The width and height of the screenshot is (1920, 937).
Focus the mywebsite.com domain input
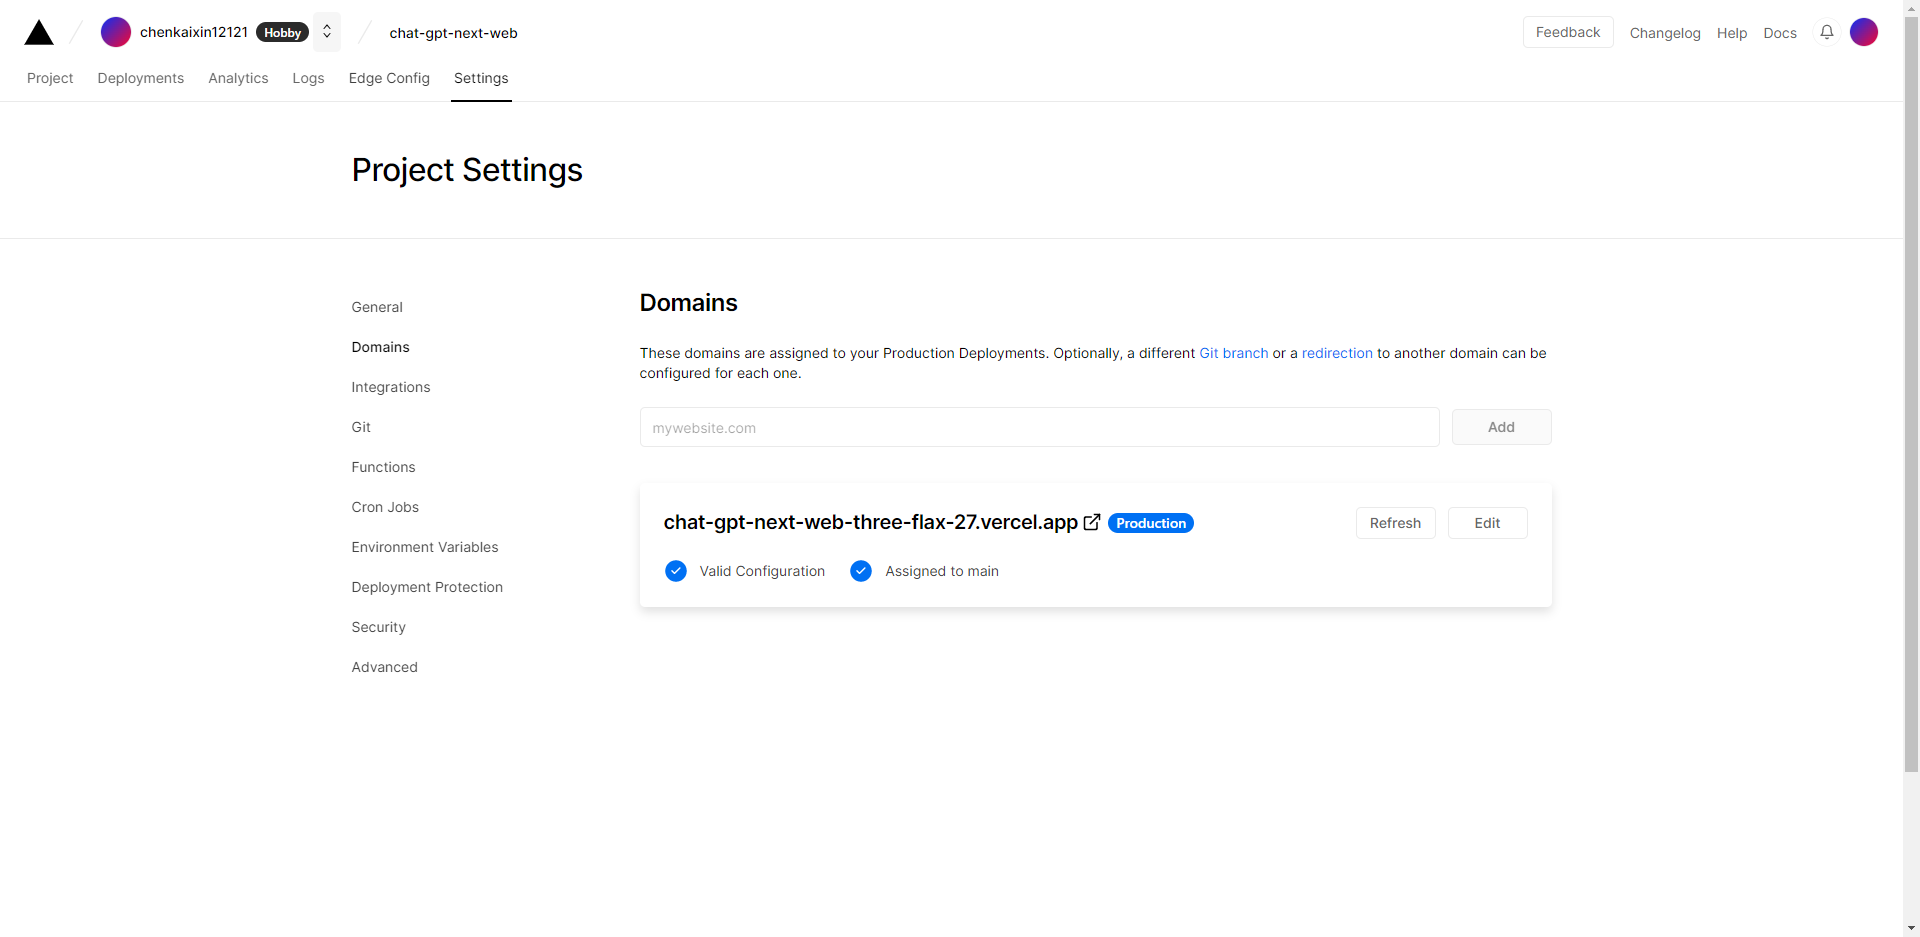(1039, 428)
